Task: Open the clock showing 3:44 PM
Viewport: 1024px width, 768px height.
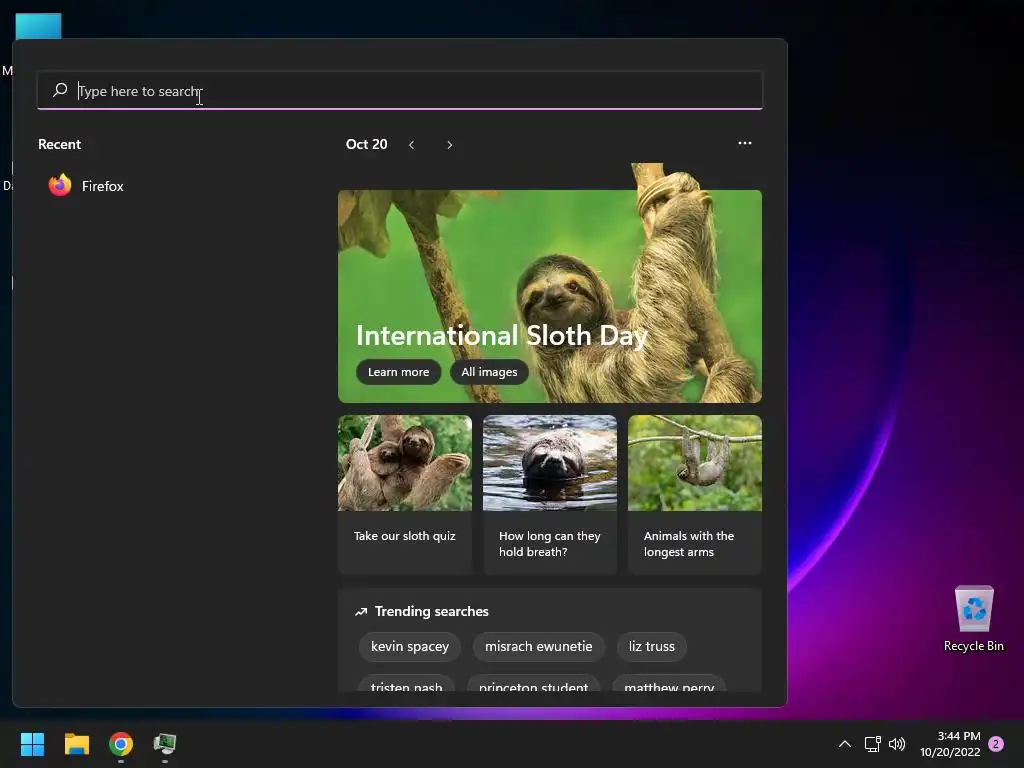Action: pos(950,744)
